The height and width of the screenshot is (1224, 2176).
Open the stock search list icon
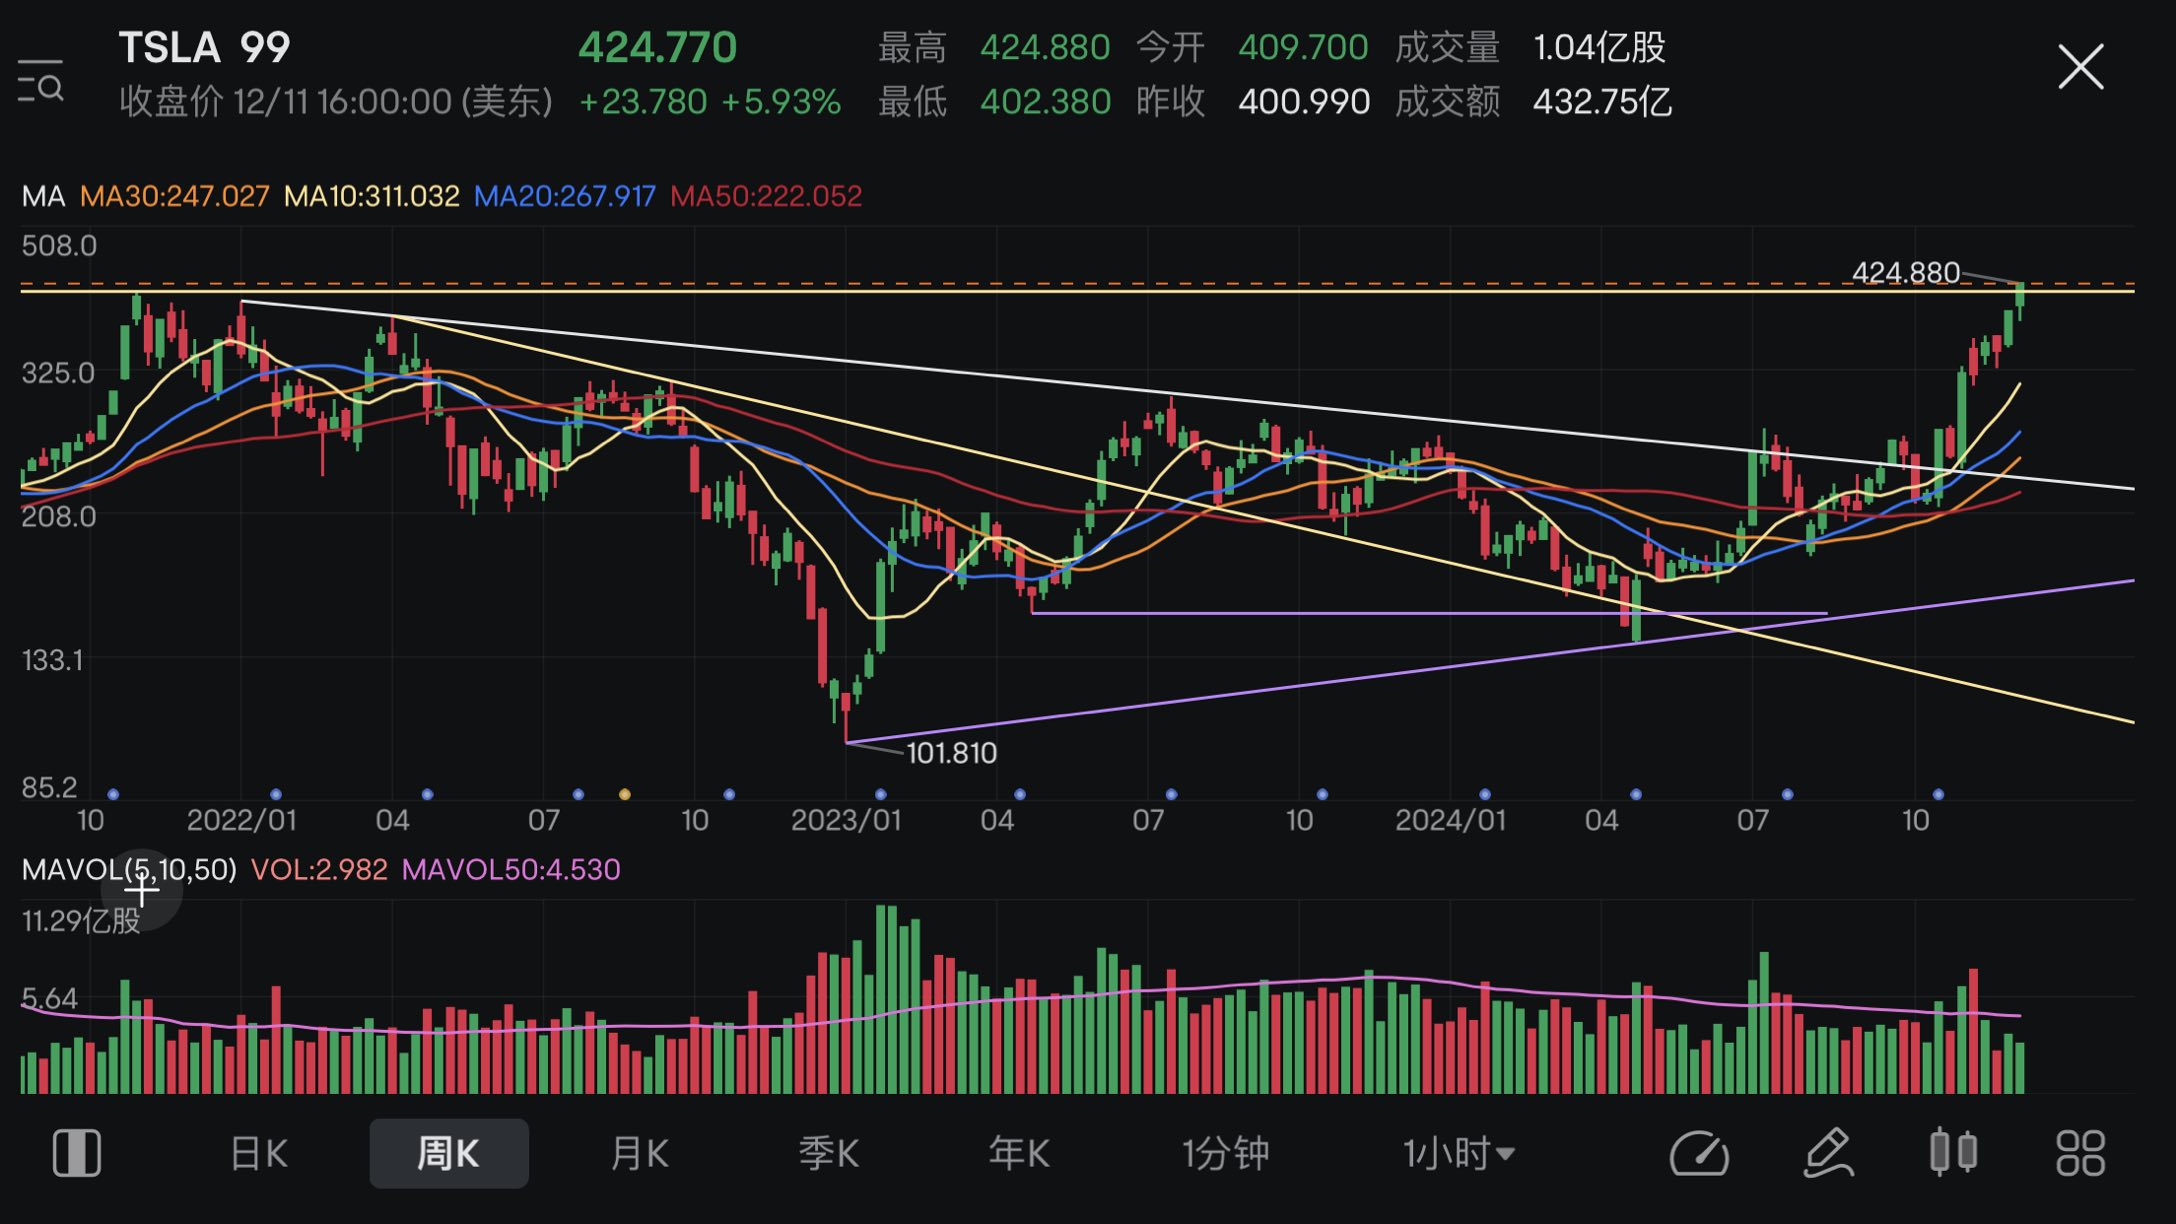click(41, 80)
